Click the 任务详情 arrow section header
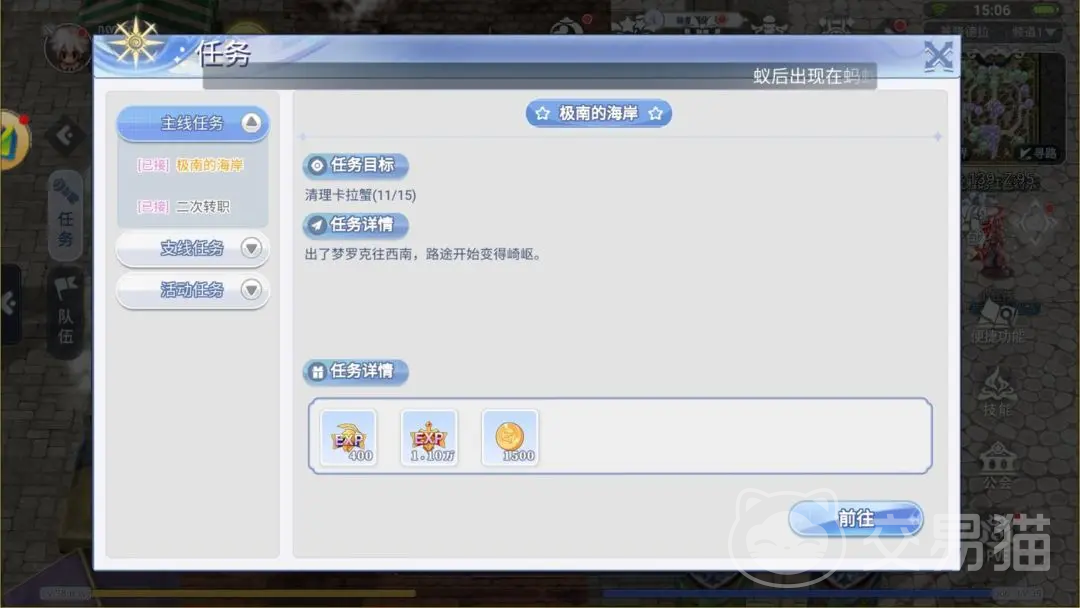This screenshot has height=608, width=1080. point(355,224)
